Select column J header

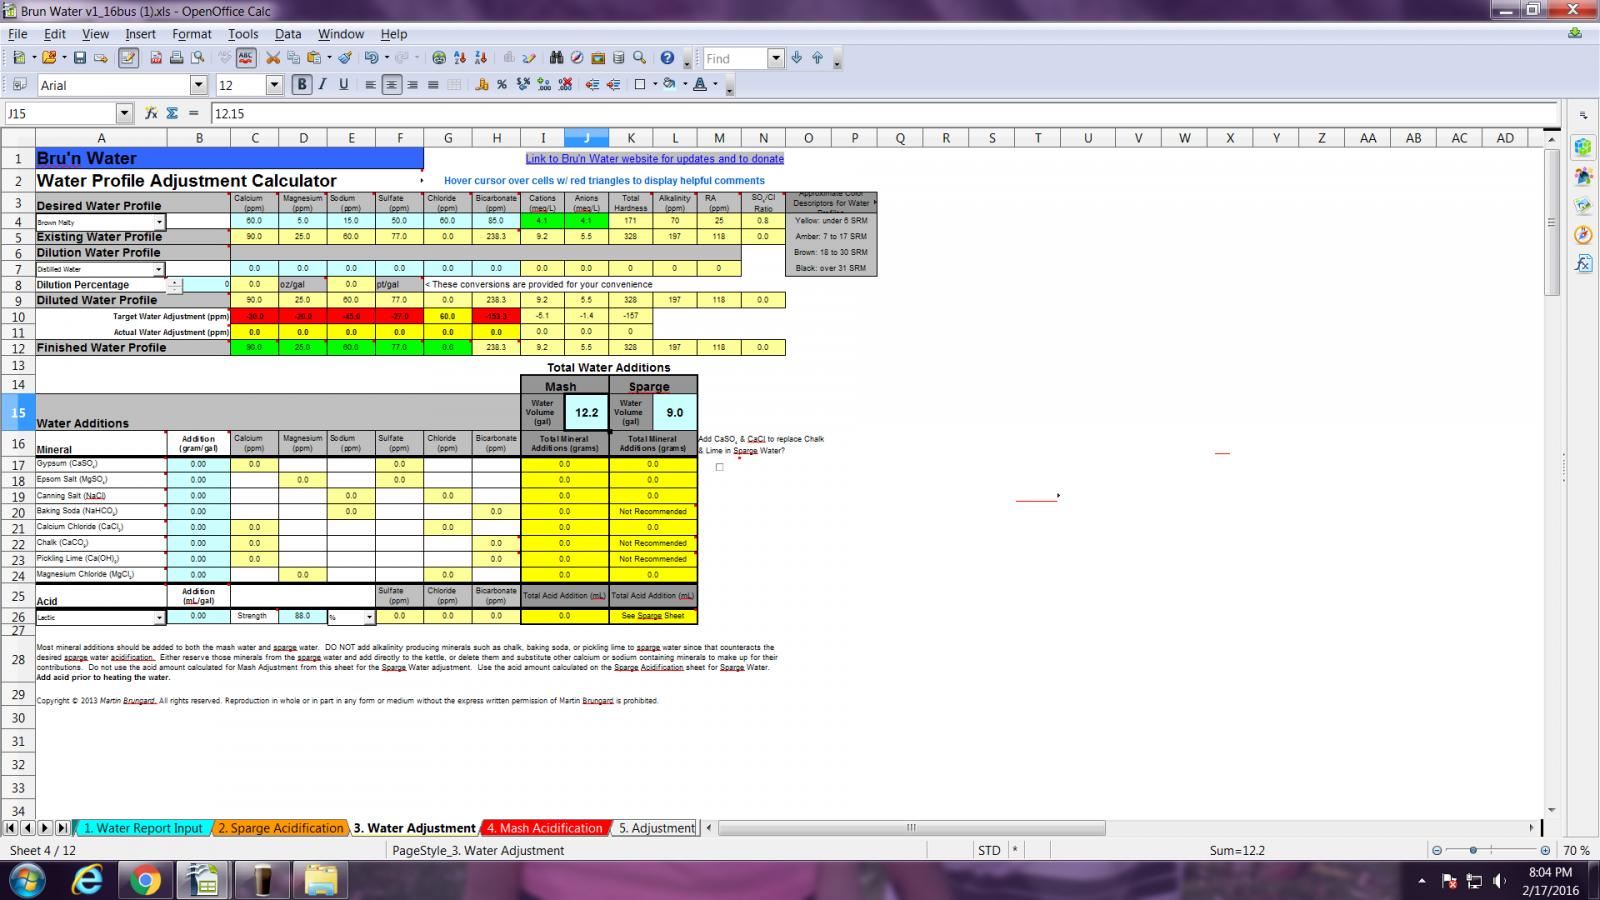(x=587, y=138)
